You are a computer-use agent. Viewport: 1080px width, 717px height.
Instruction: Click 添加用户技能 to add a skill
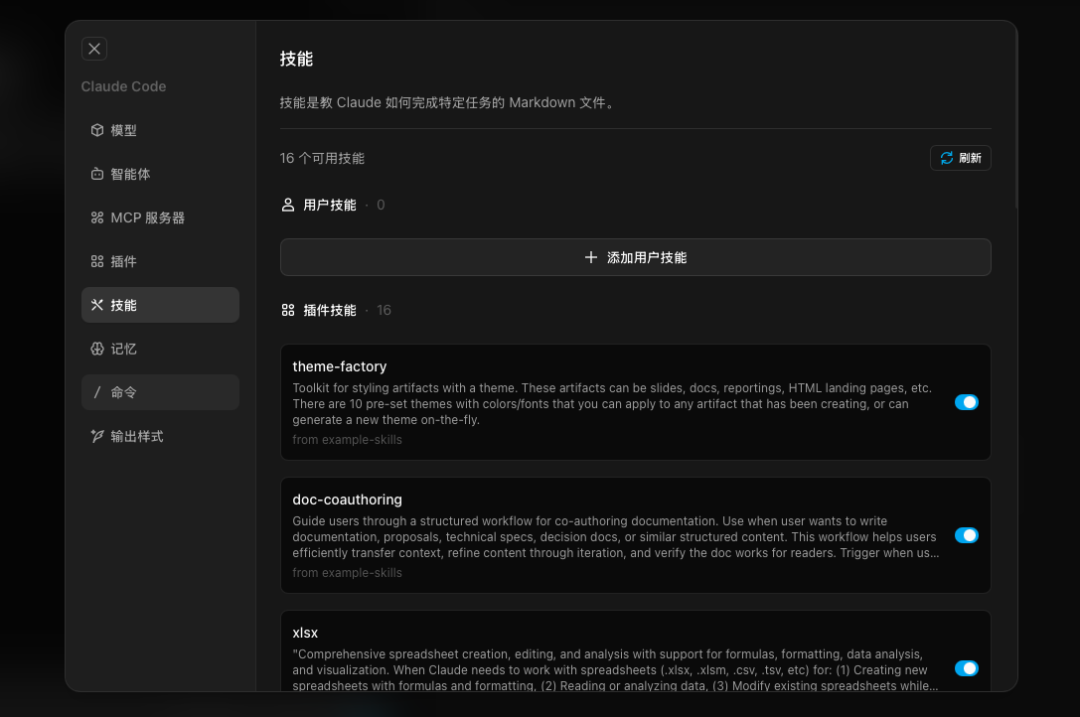635,257
